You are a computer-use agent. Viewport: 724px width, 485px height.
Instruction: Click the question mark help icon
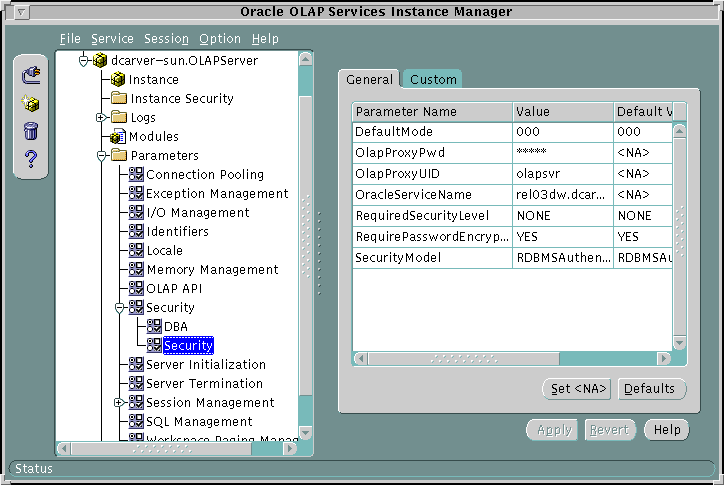pos(31,158)
